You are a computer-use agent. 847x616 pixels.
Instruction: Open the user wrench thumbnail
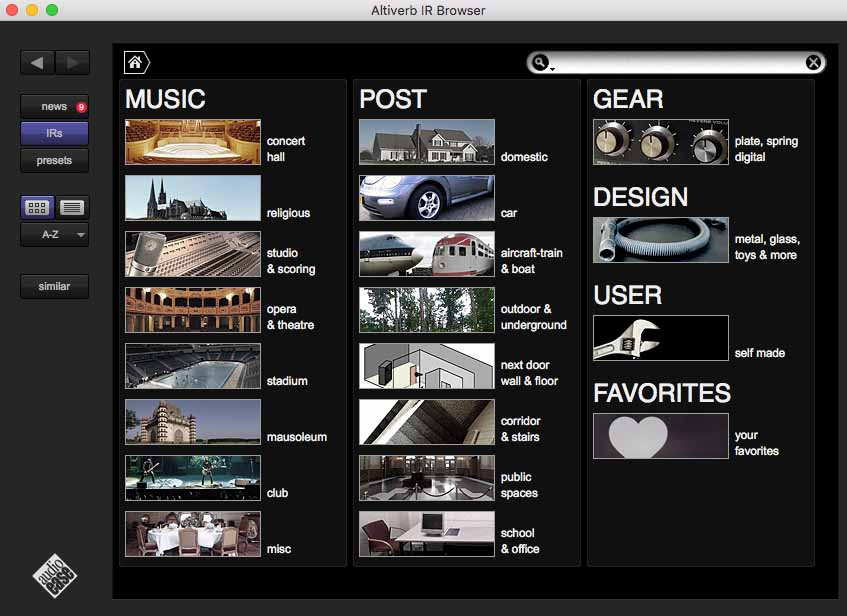click(x=661, y=338)
